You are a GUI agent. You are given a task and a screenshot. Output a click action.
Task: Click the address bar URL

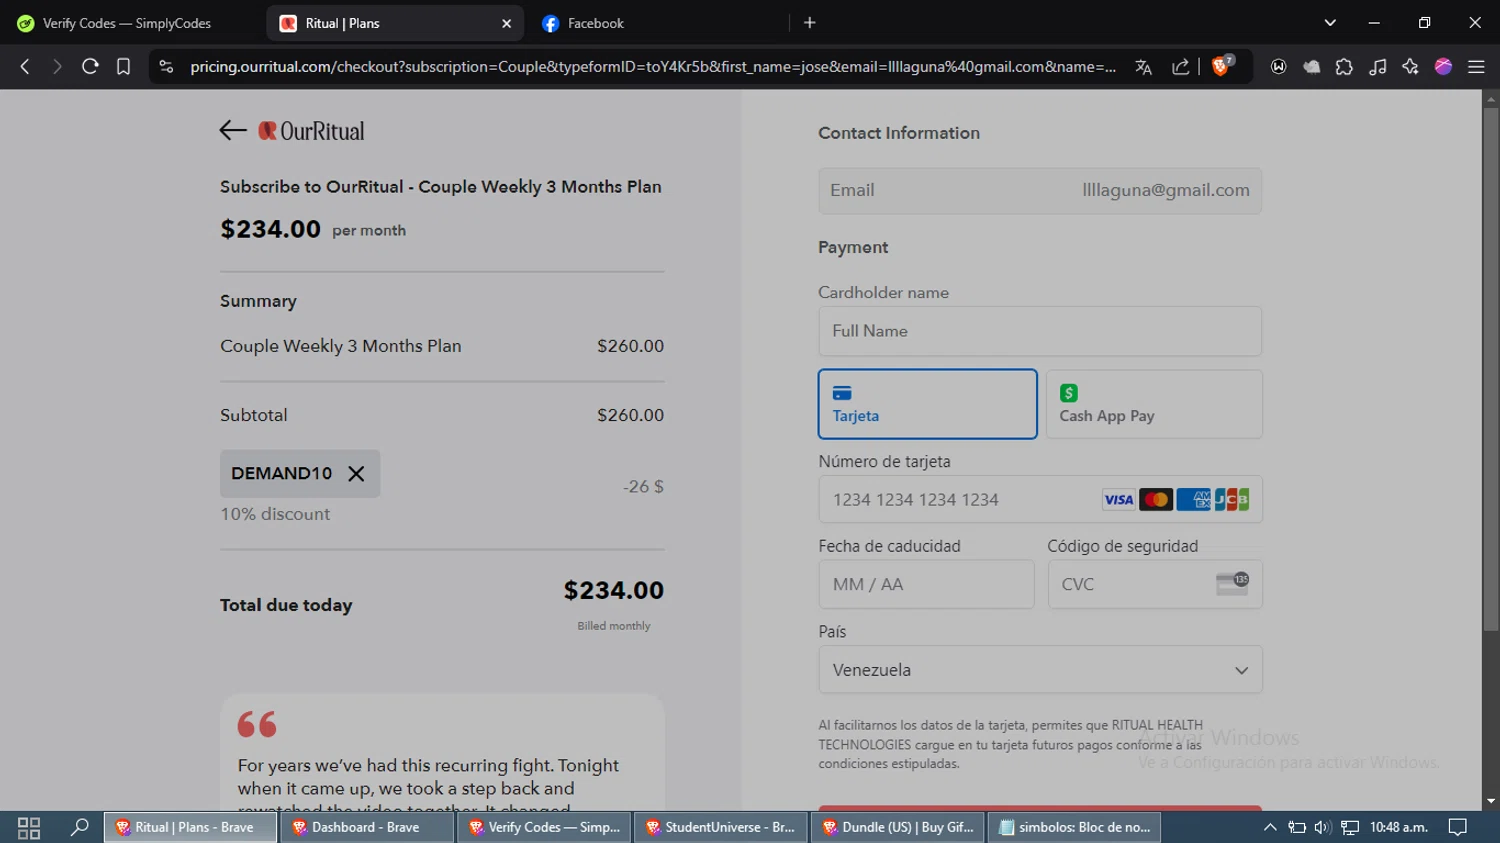[x=653, y=67]
